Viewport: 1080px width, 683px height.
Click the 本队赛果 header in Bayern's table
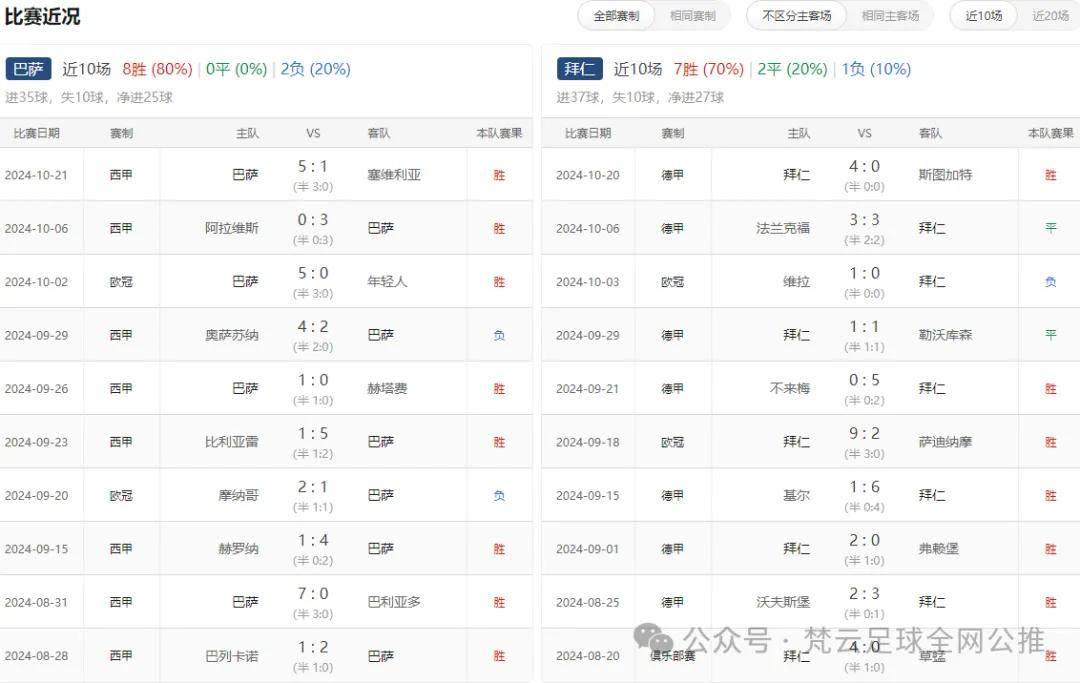point(1050,132)
